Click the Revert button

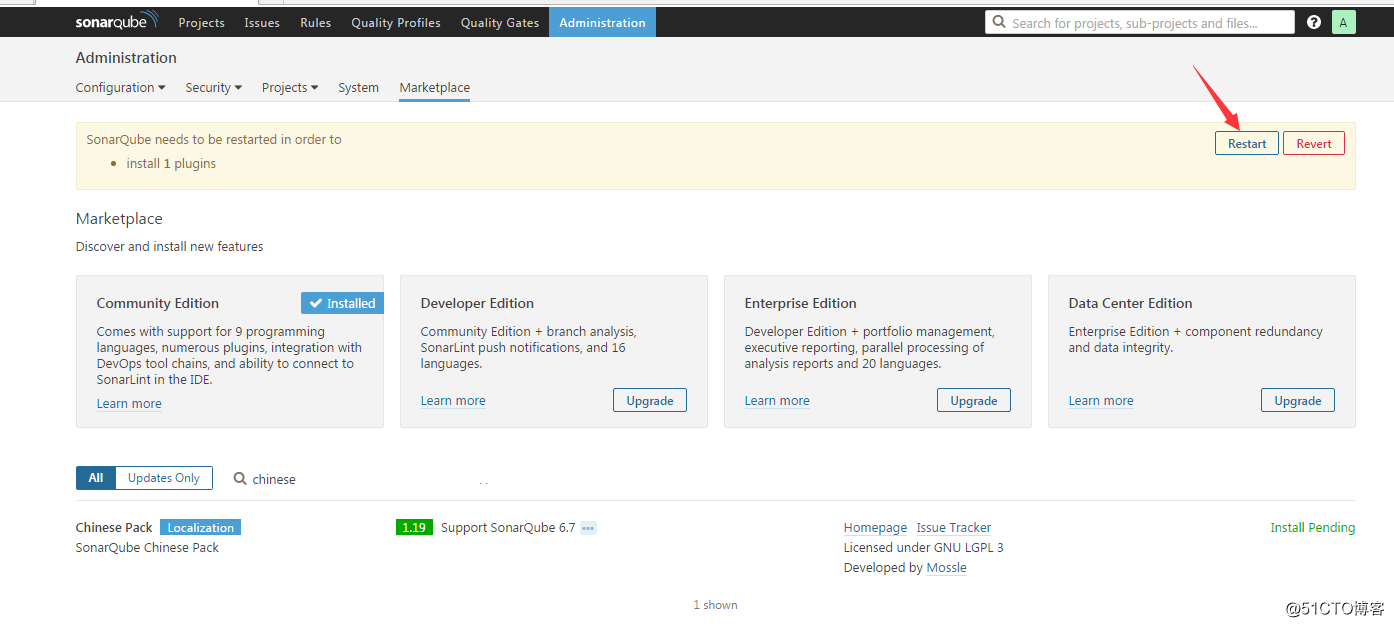coord(1314,144)
